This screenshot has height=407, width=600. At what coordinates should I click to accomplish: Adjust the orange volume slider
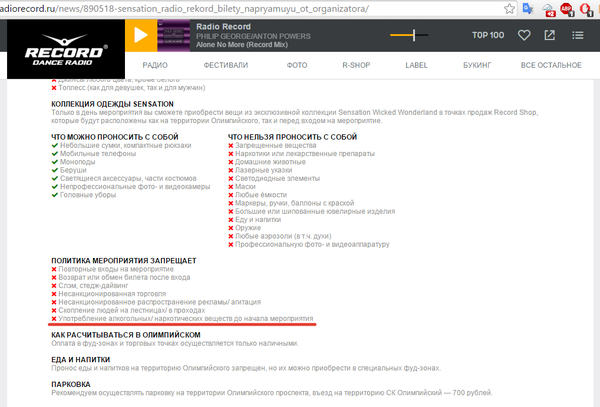[x=409, y=35]
